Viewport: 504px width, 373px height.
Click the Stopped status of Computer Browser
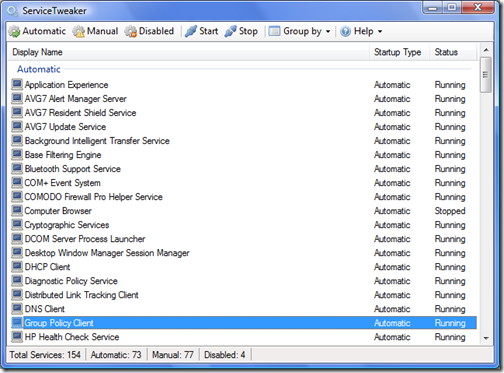click(x=450, y=211)
